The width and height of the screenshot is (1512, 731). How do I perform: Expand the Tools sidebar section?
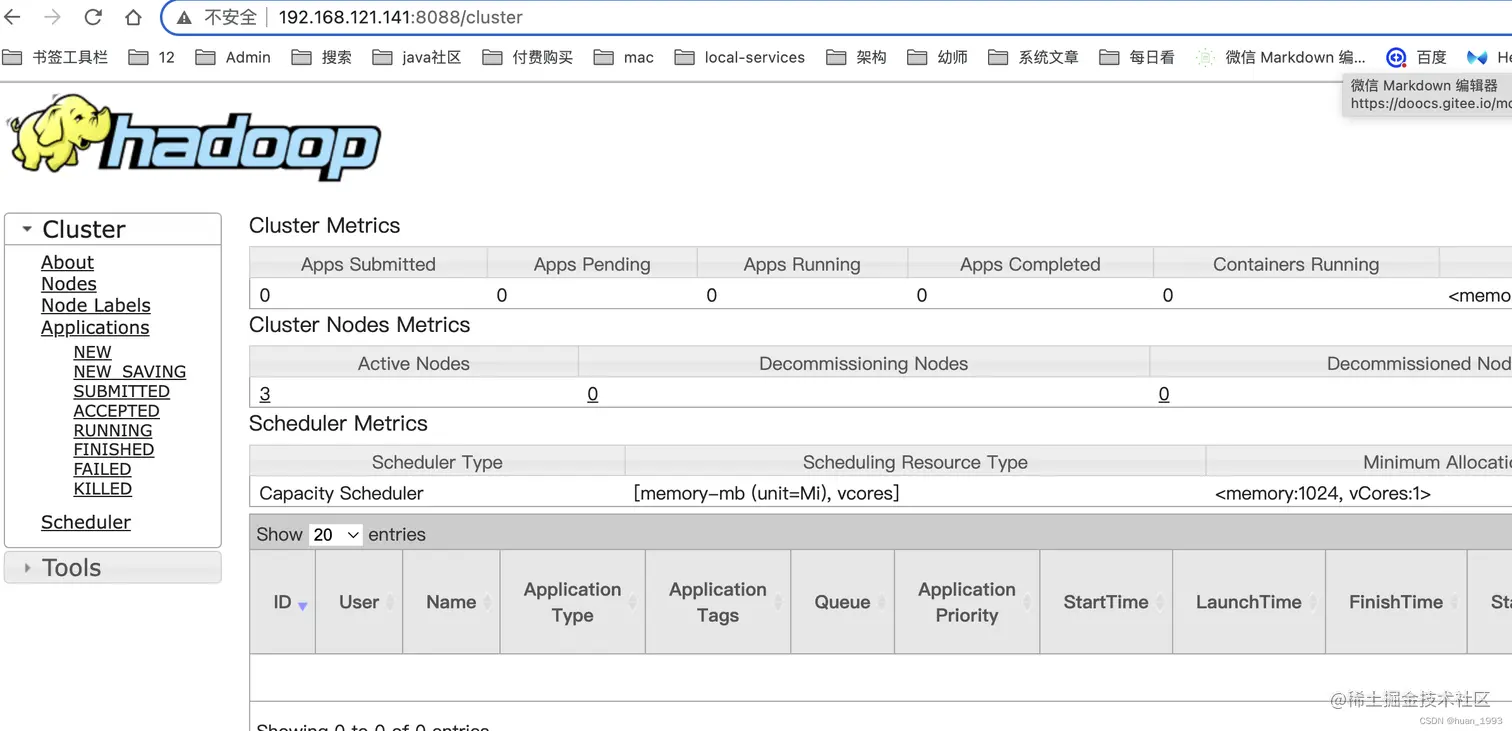[71, 567]
